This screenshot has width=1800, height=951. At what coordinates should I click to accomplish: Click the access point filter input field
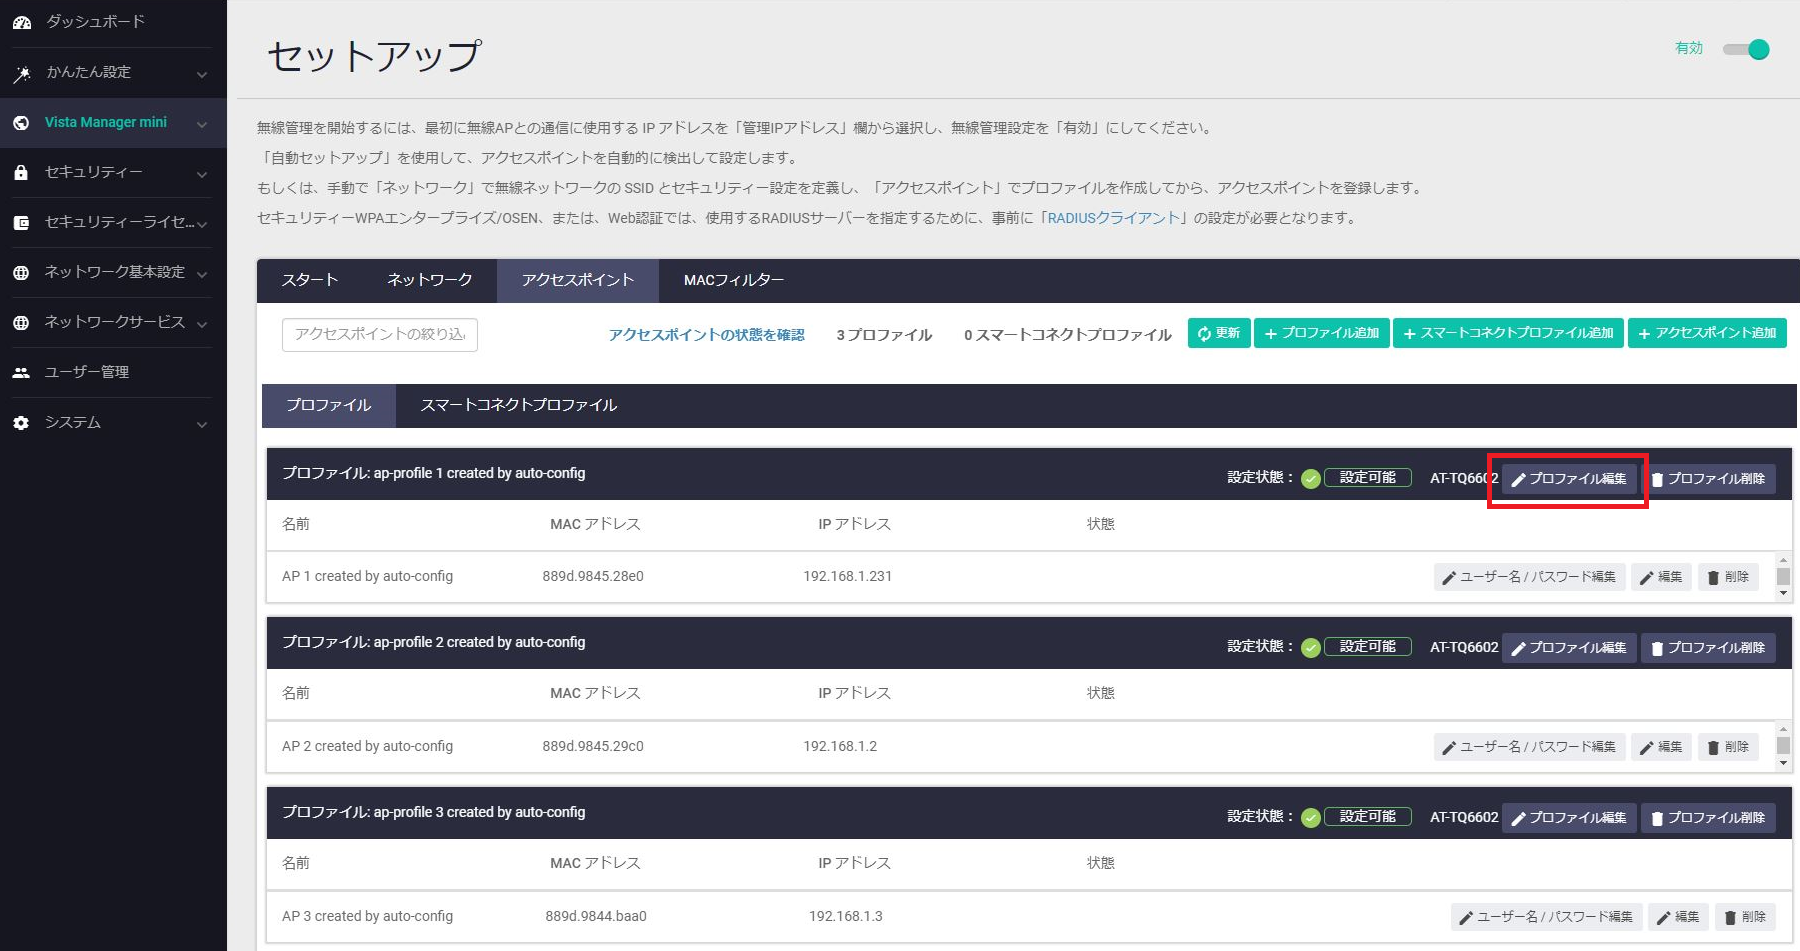tap(379, 334)
